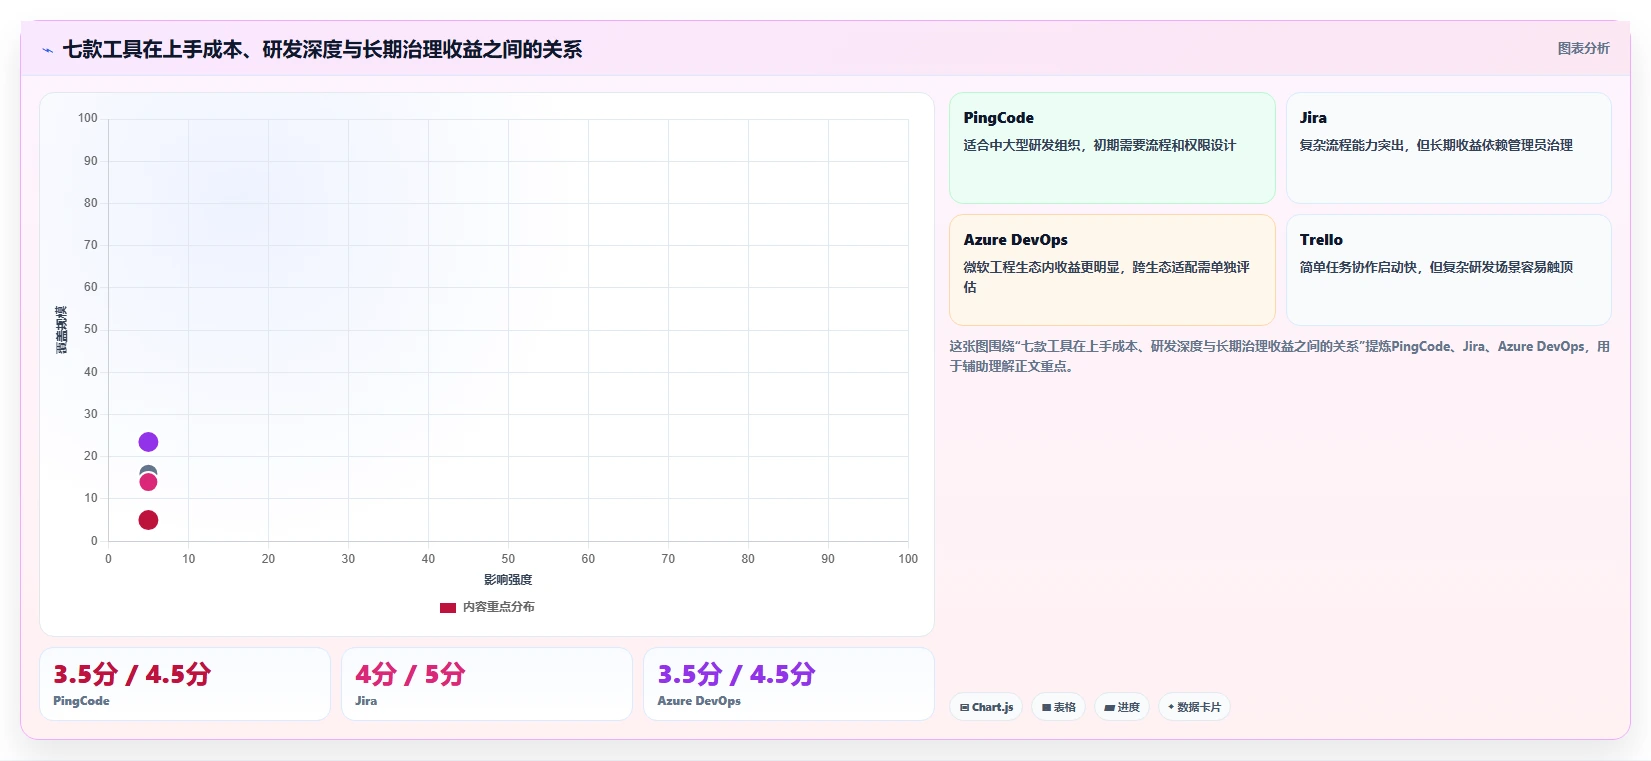Viewport: 1651px width, 761px height.
Task: Click the Azure DevOps 3.5分 / 4.5分 stat card
Action: [x=789, y=684]
